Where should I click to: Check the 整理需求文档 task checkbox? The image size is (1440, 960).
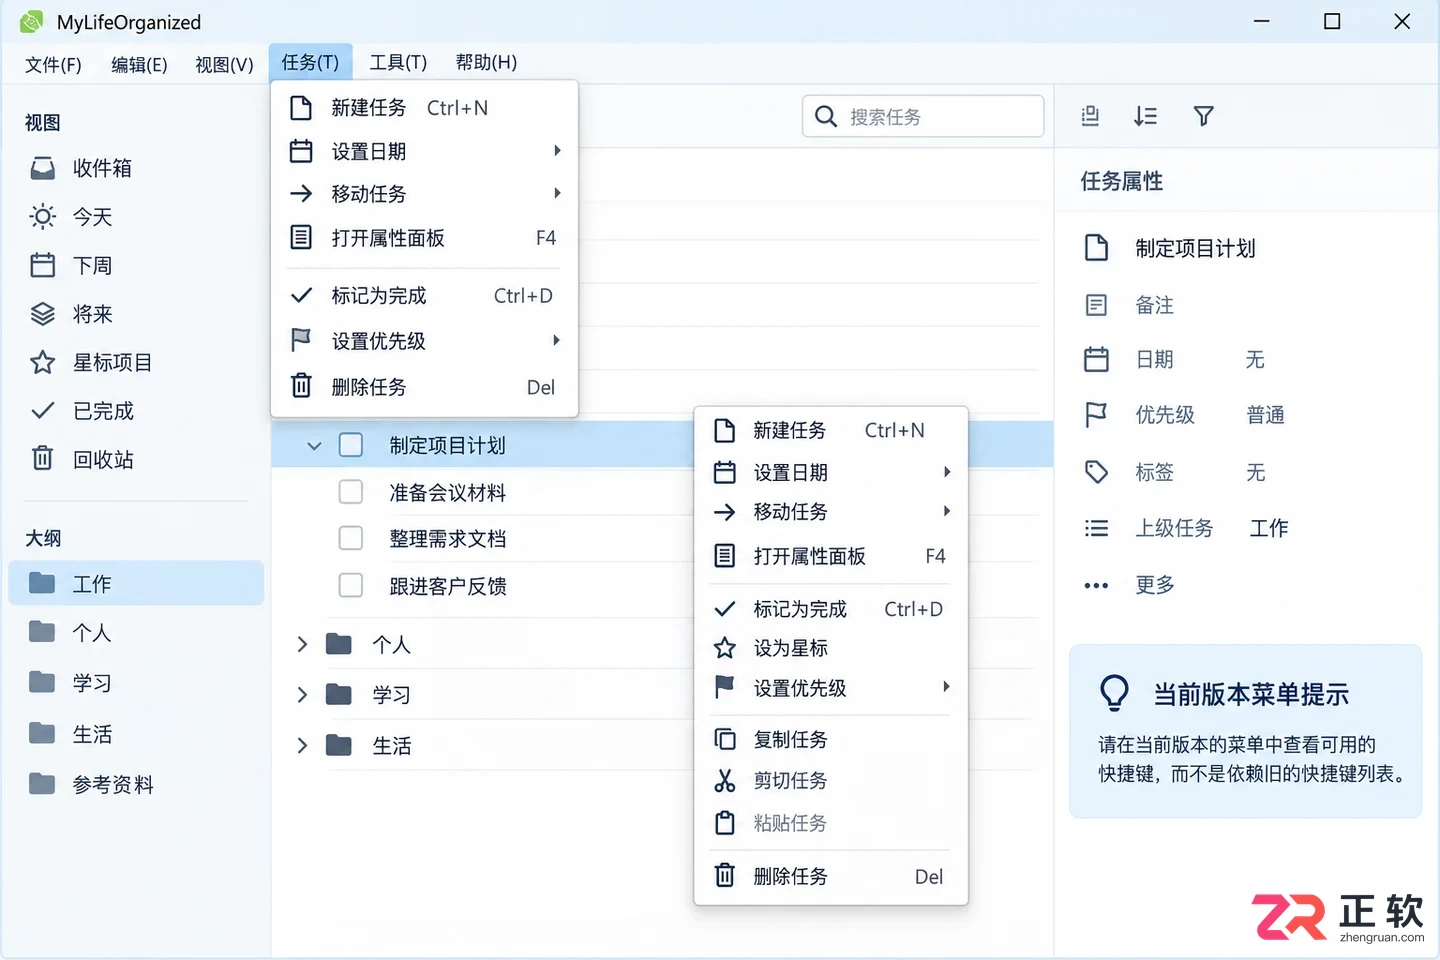[x=351, y=538]
